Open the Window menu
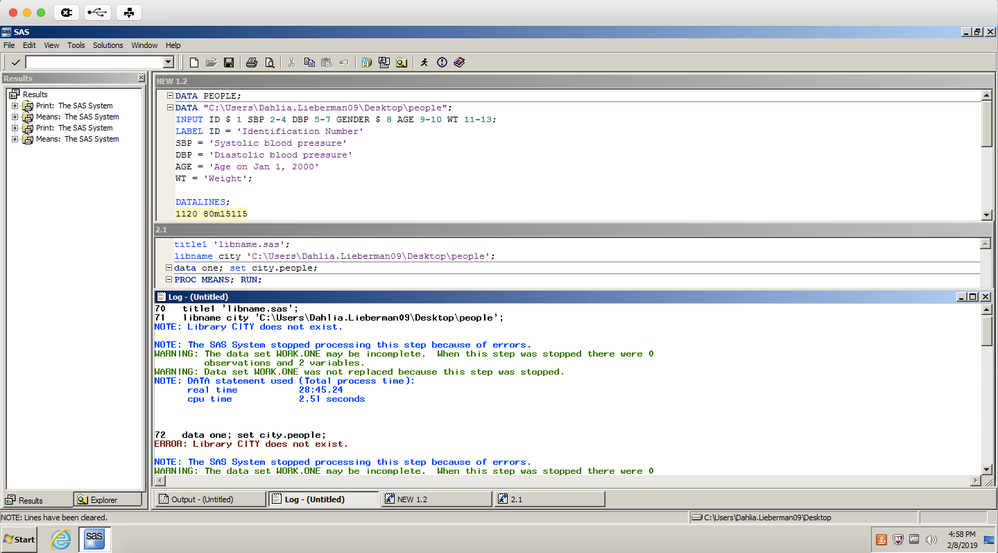The image size is (998, 553). (x=144, y=45)
